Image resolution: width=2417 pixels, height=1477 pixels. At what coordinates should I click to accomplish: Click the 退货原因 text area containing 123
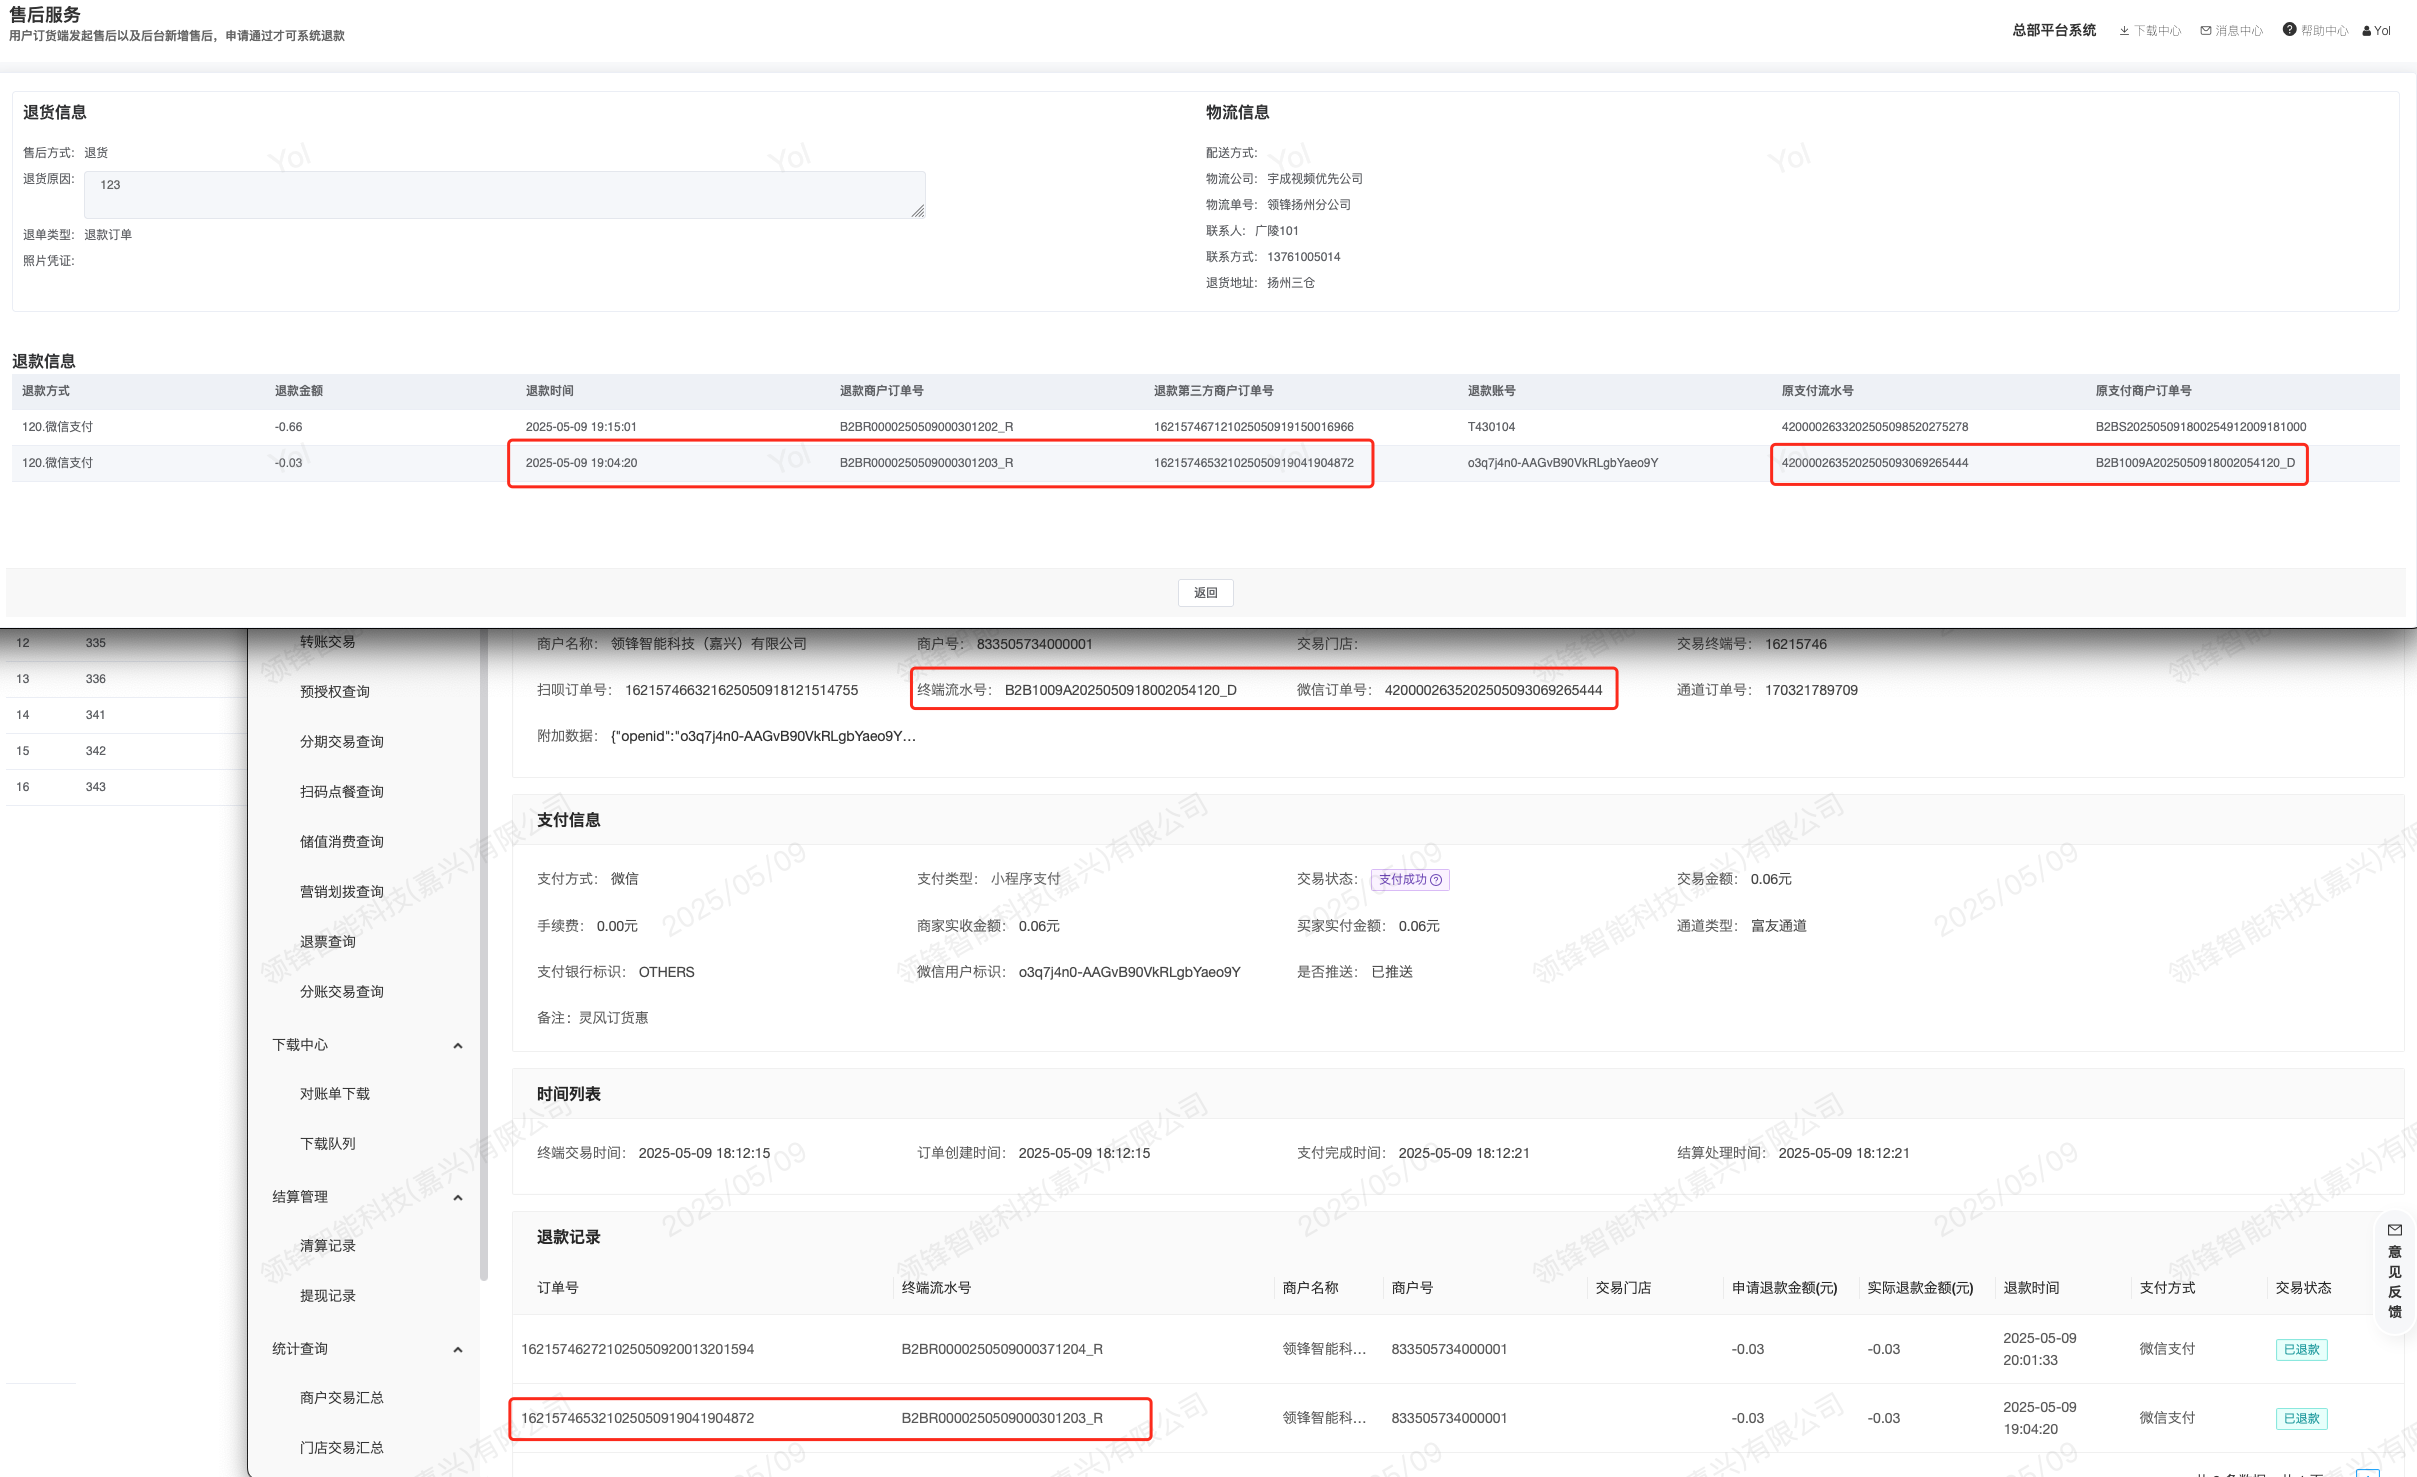click(504, 195)
